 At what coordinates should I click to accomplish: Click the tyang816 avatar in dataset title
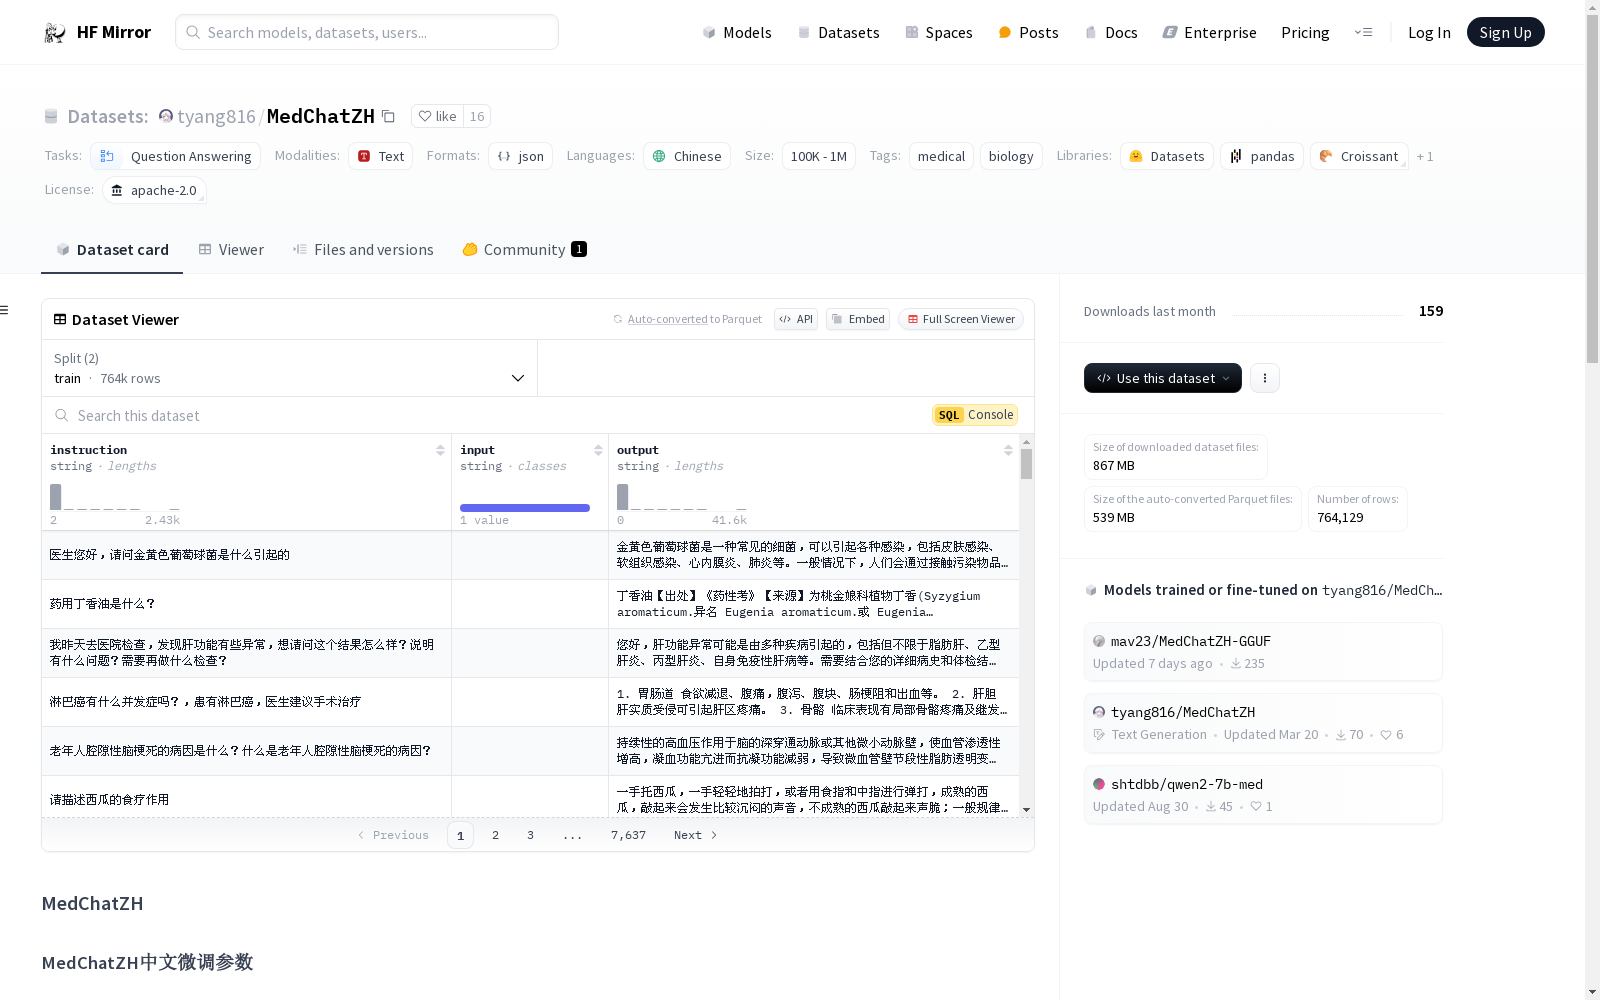pyautogui.click(x=166, y=117)
